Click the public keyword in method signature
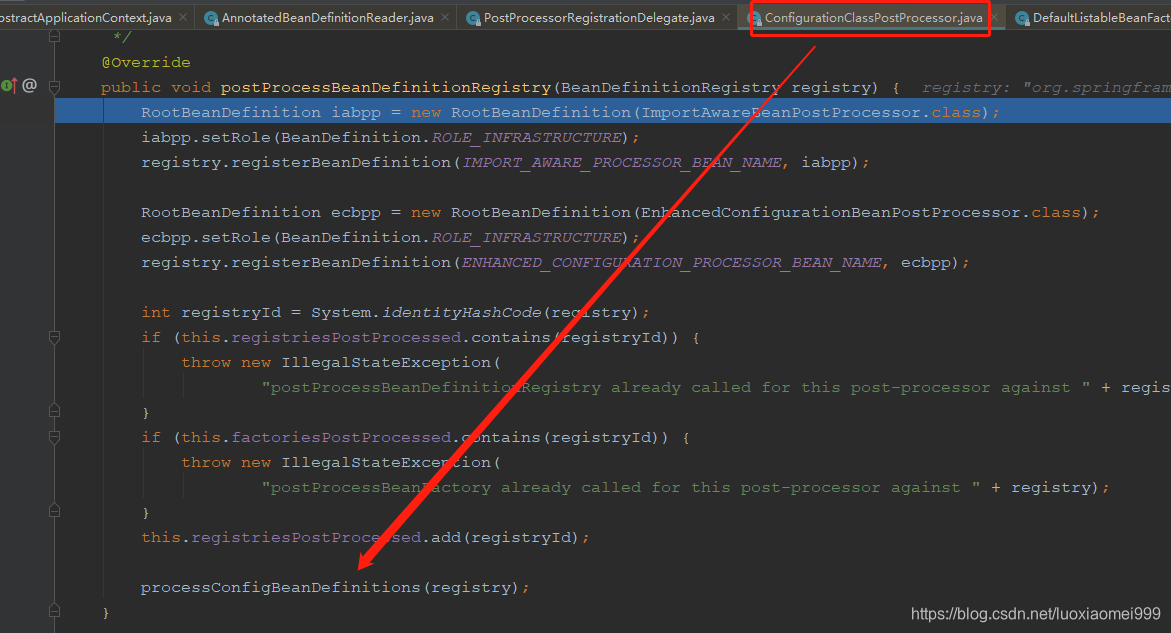1171x633 pixels. pos(131,87)
